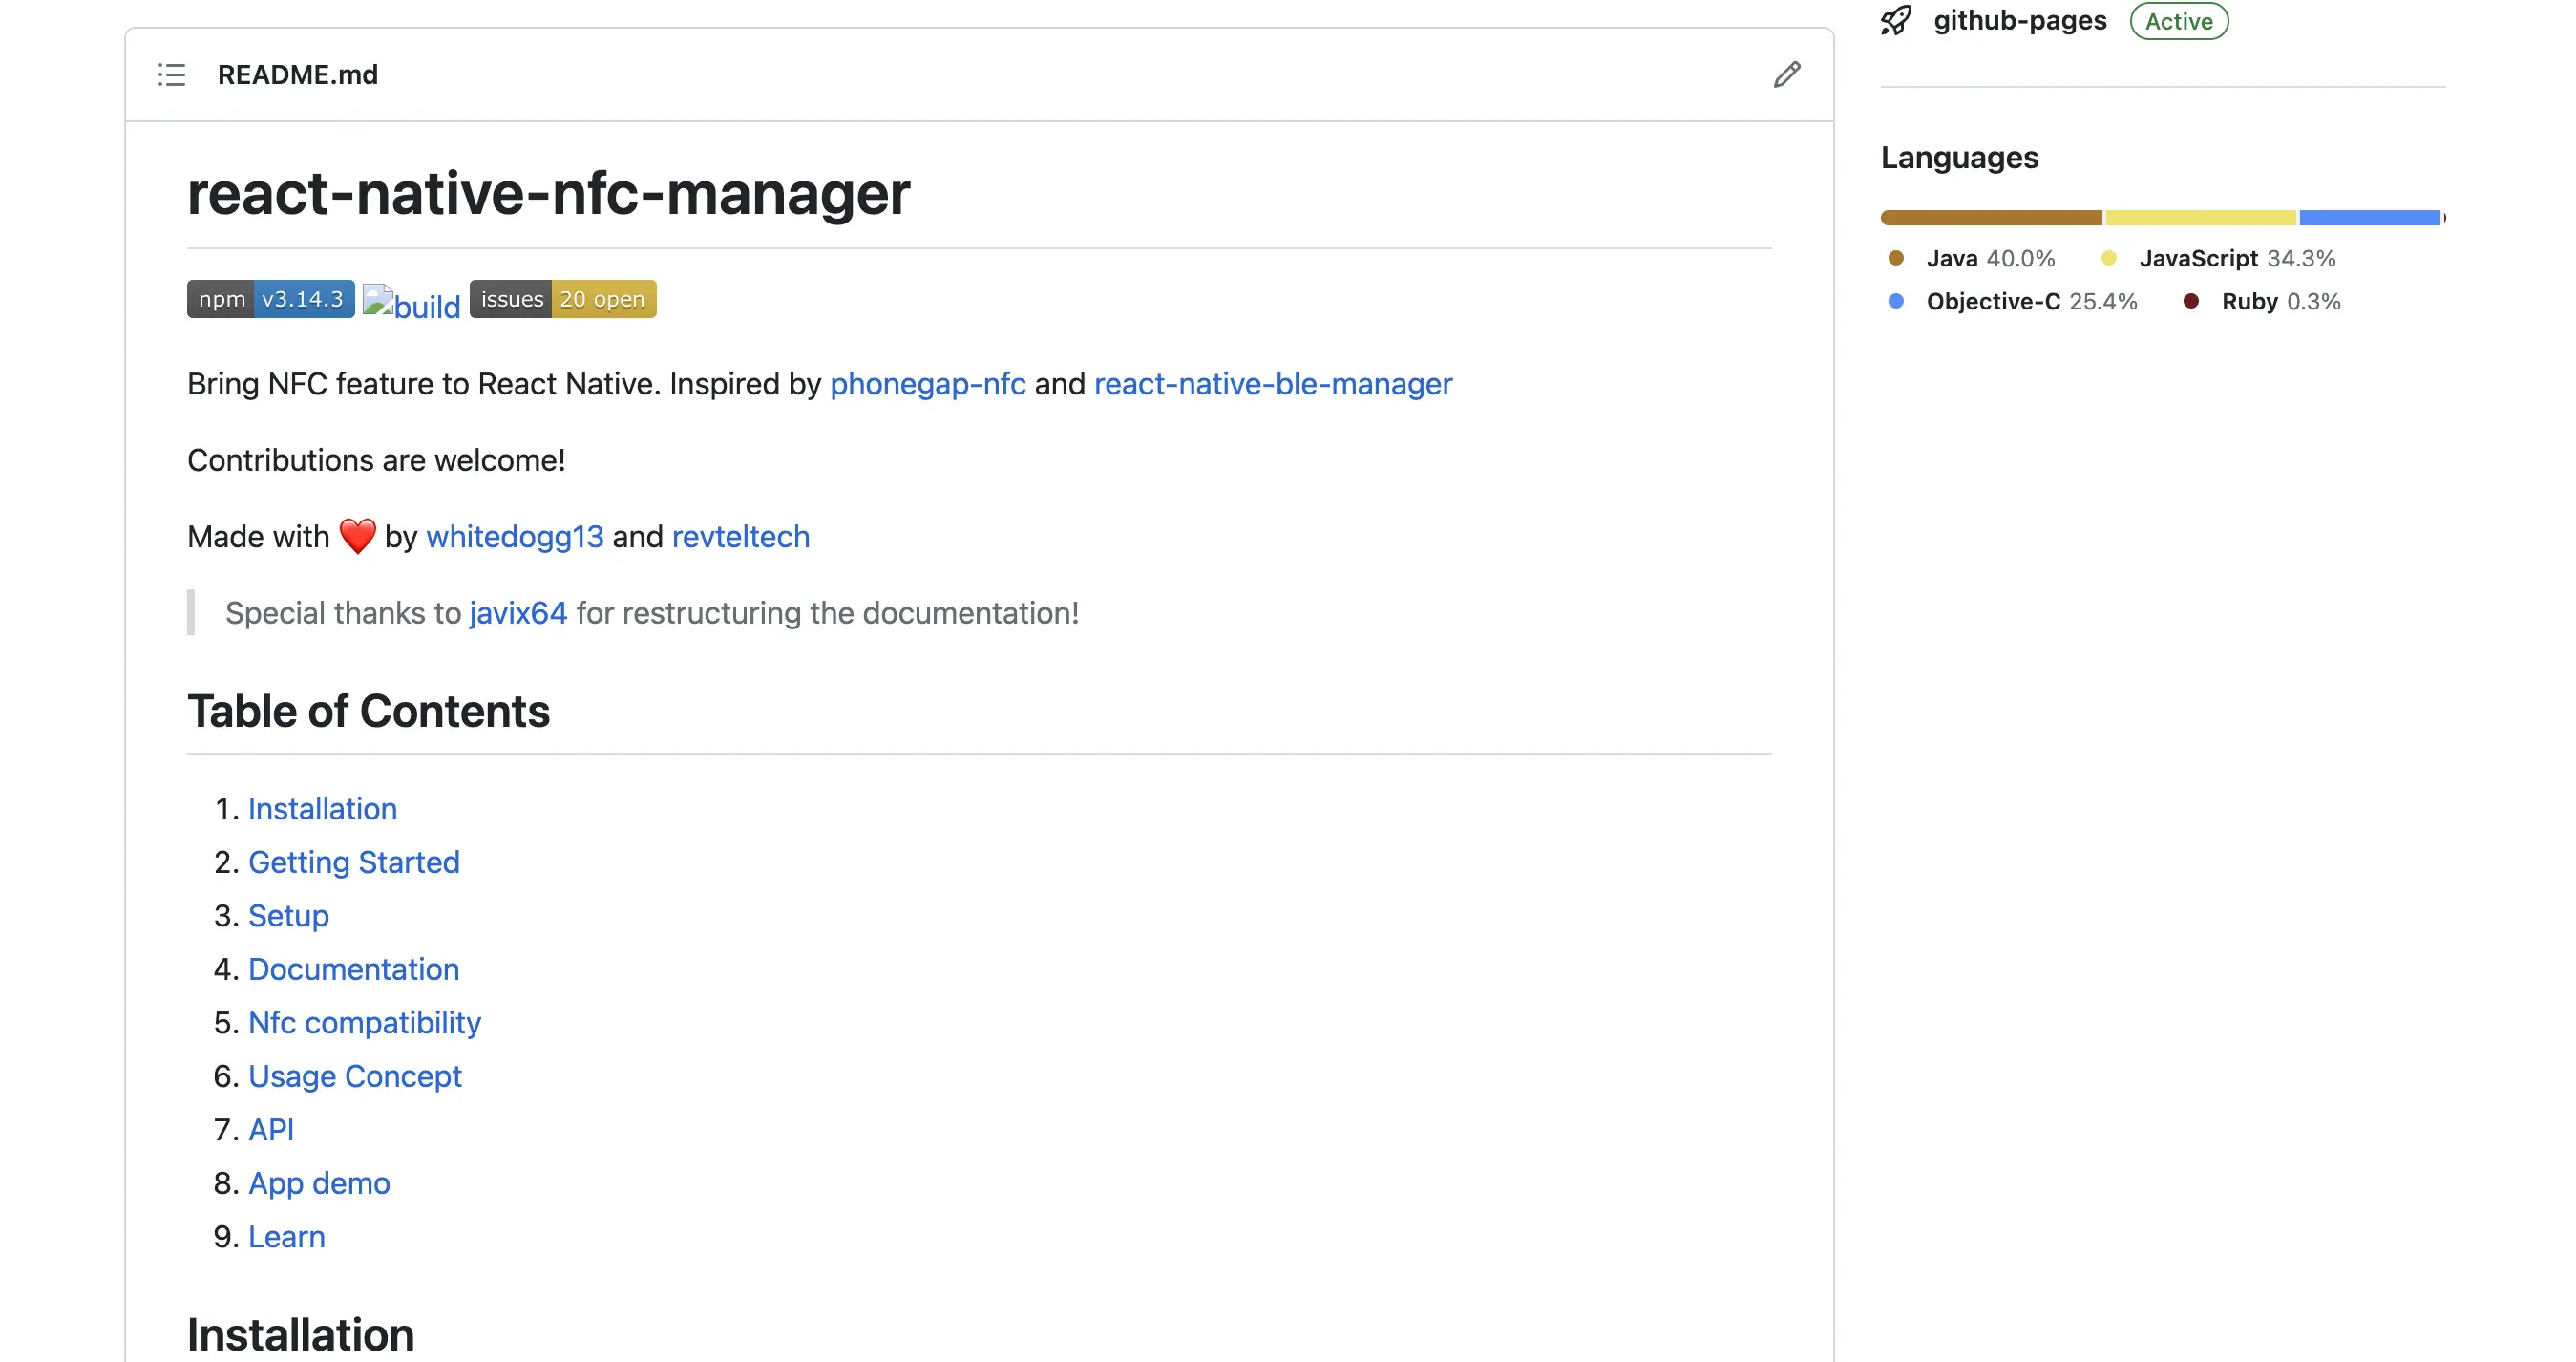Jump to the Getting Started section
The image size is (2576, 1362).
tap(354, 862)
